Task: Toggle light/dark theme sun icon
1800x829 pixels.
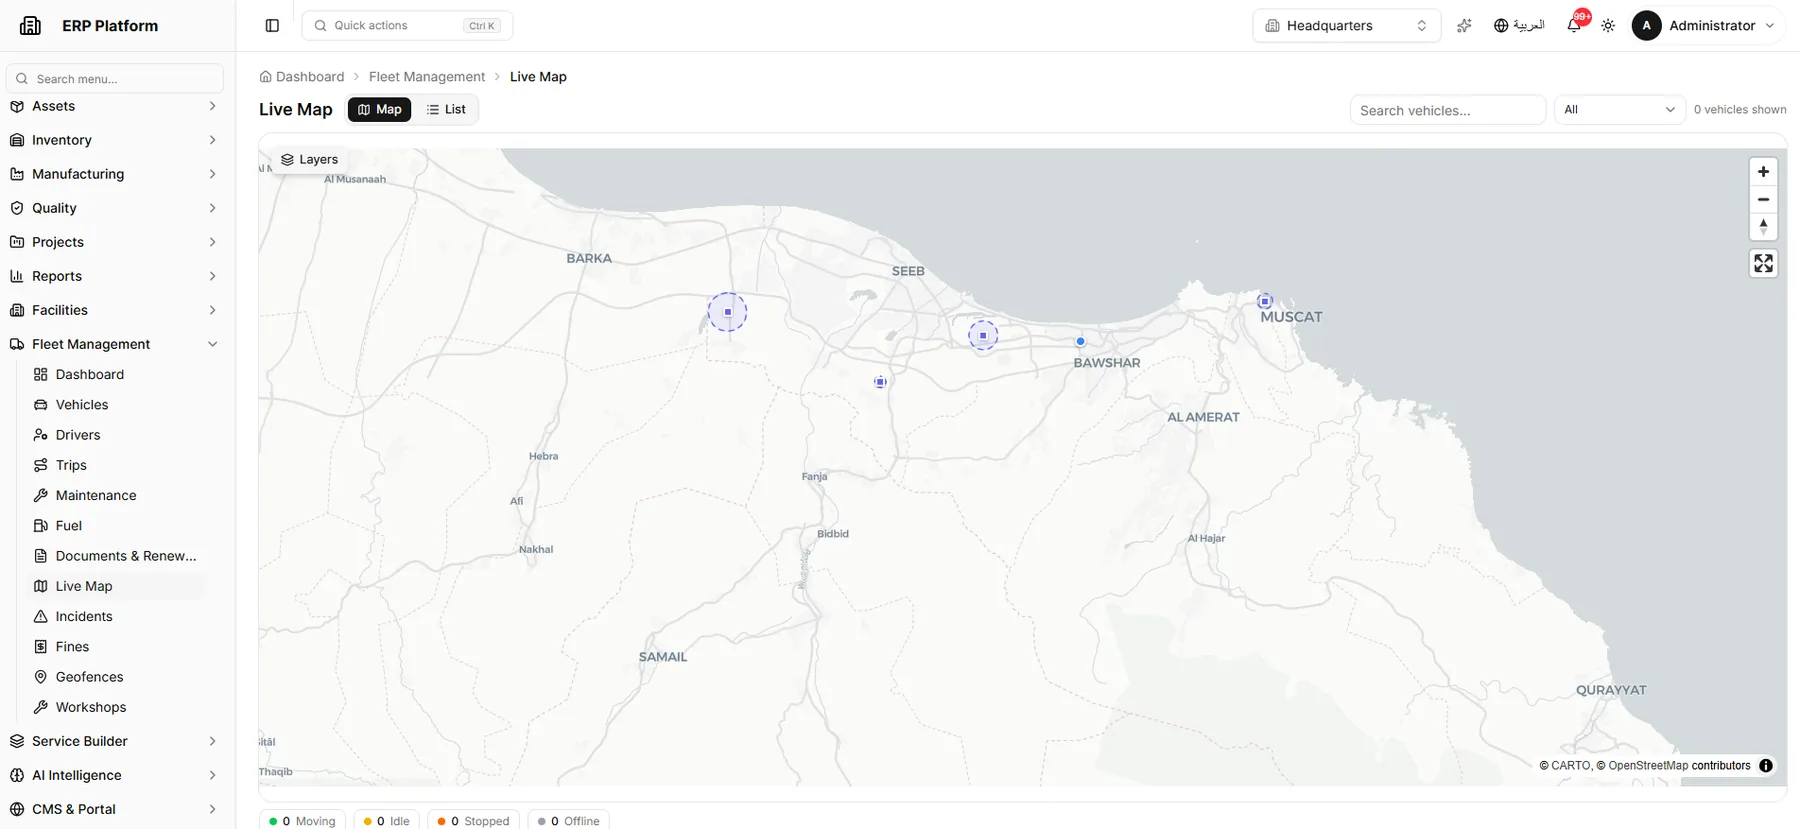Action: coord(1608,26)
